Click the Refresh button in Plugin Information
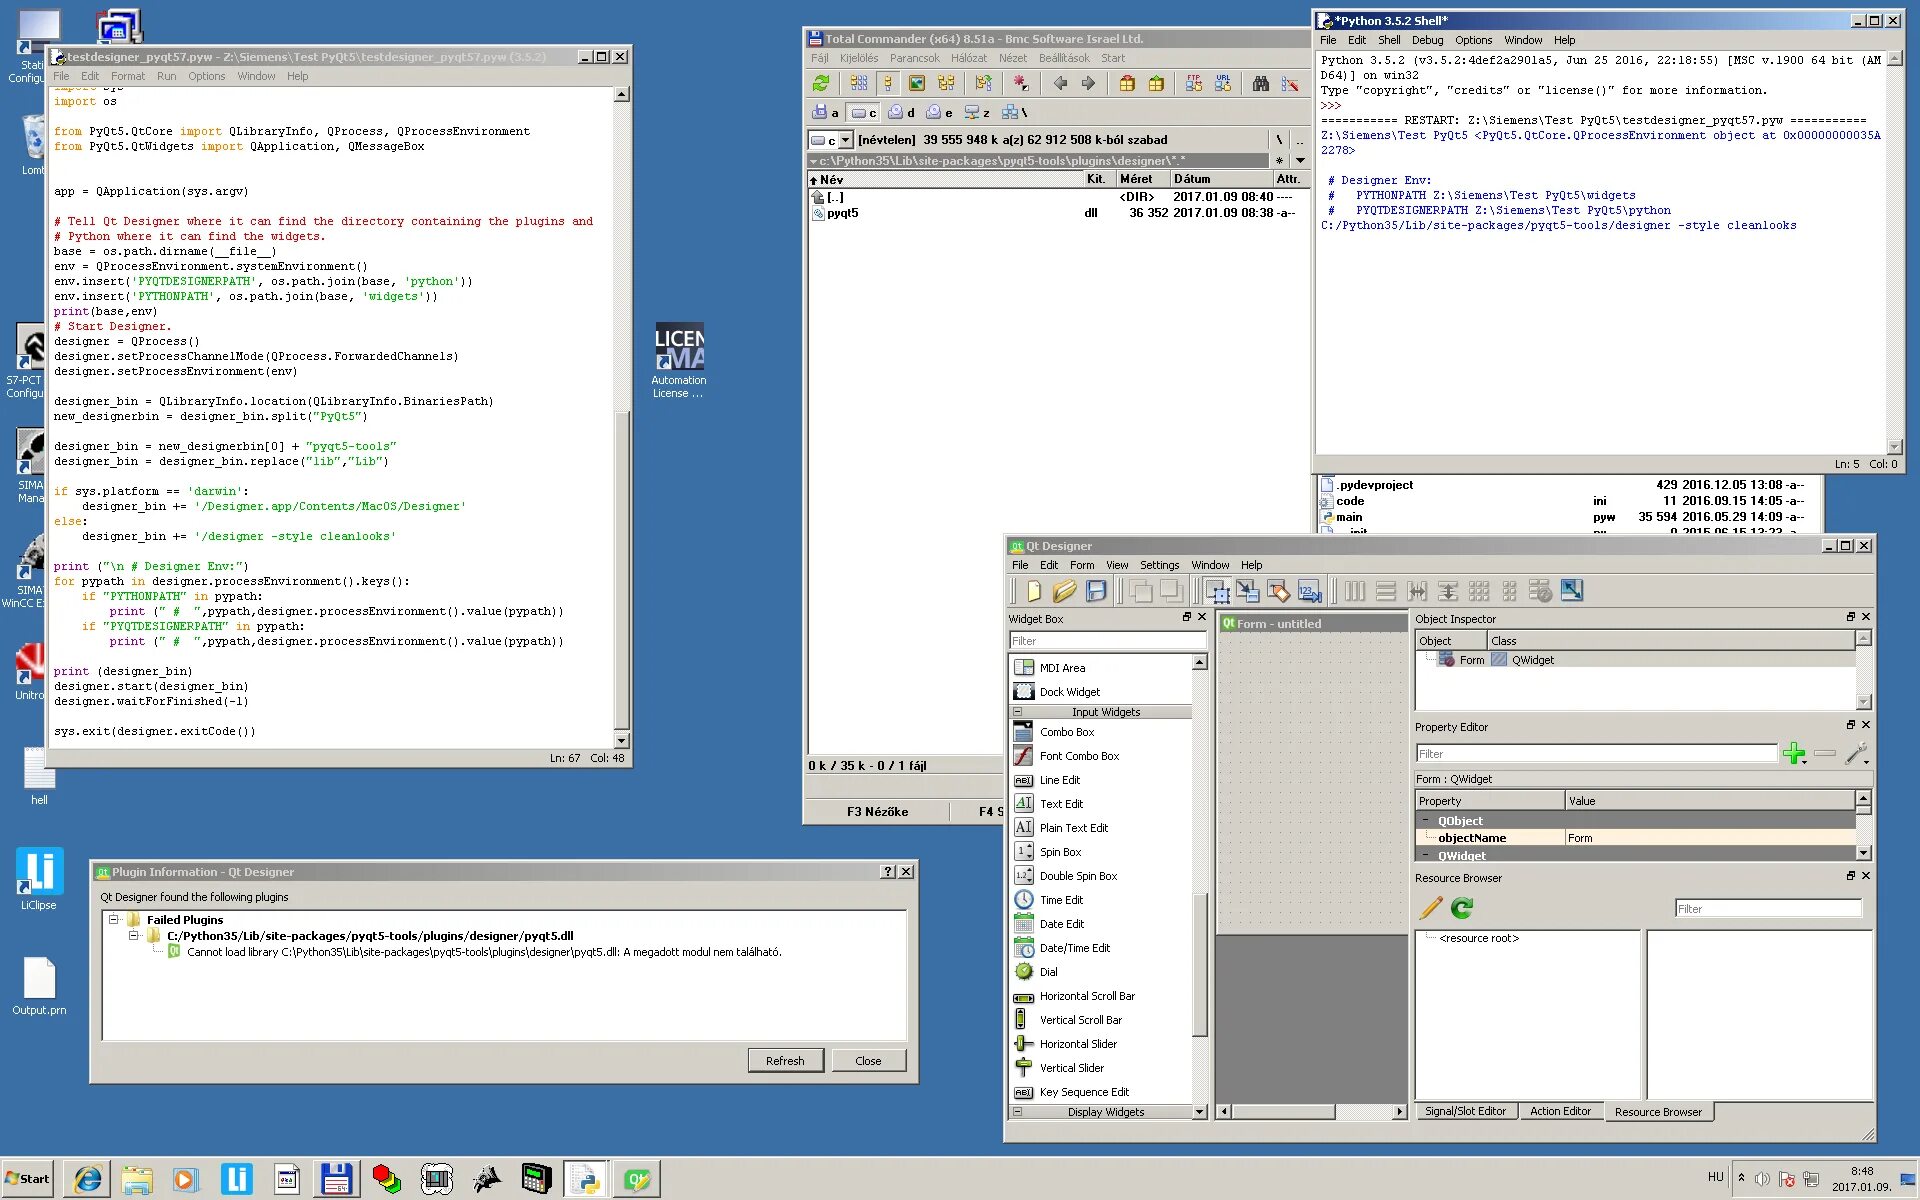Image resolution: width=1920 pixels, height=1200 pixels. point(784,1060)
